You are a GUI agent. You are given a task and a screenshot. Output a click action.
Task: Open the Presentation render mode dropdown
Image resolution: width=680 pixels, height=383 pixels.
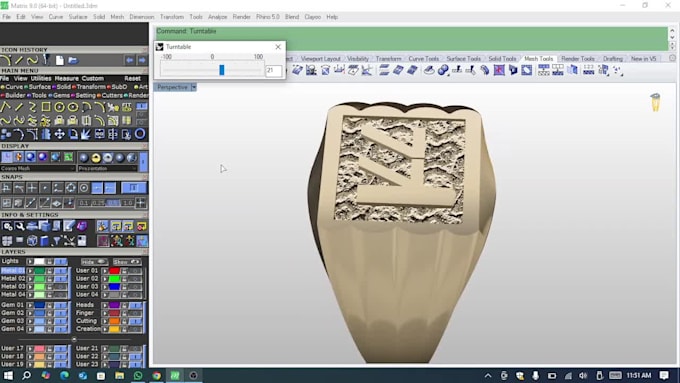[x=108, y=168]
